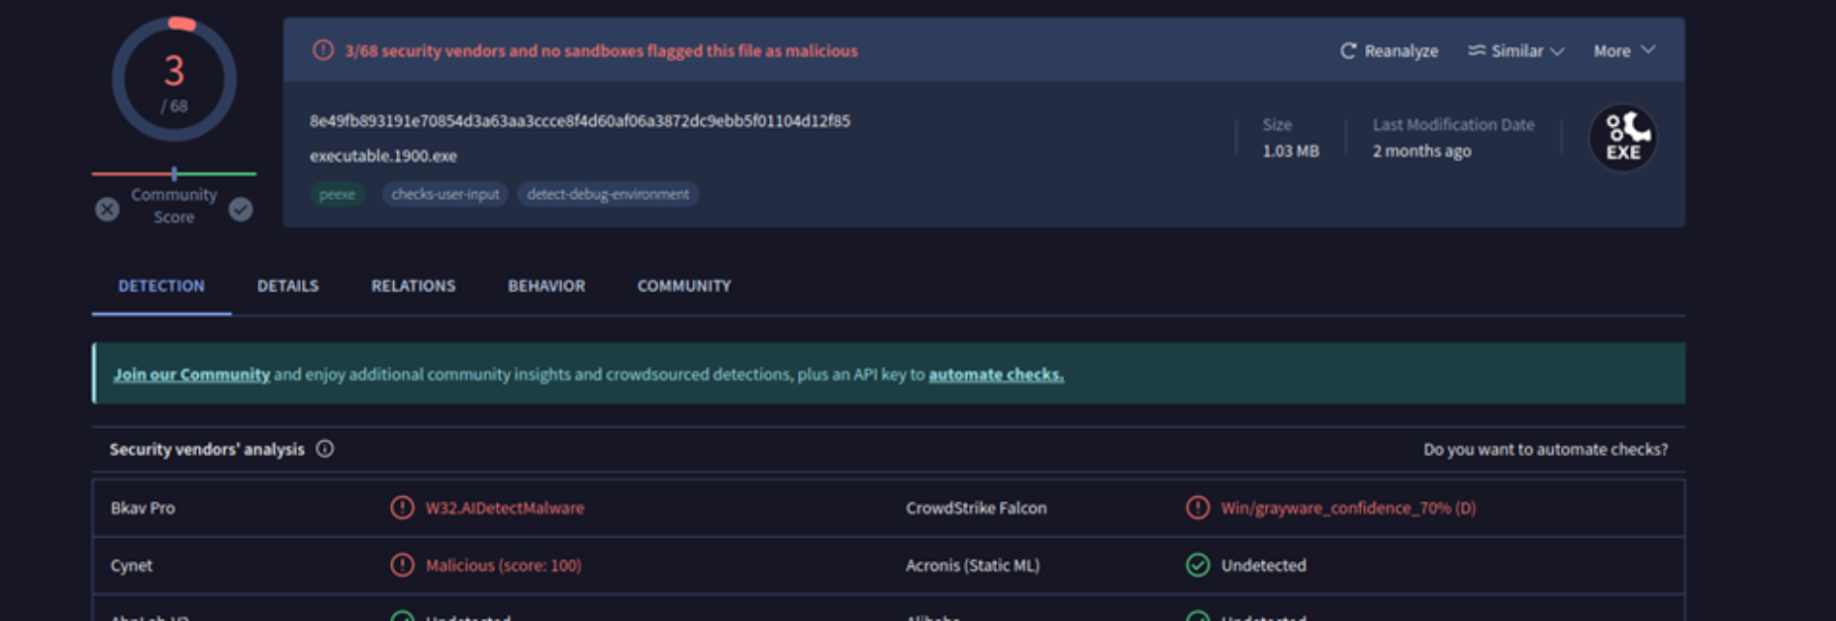Vote negative with community score X
Viewport: 1836px width, 621px height.
(x=107, y=209)
